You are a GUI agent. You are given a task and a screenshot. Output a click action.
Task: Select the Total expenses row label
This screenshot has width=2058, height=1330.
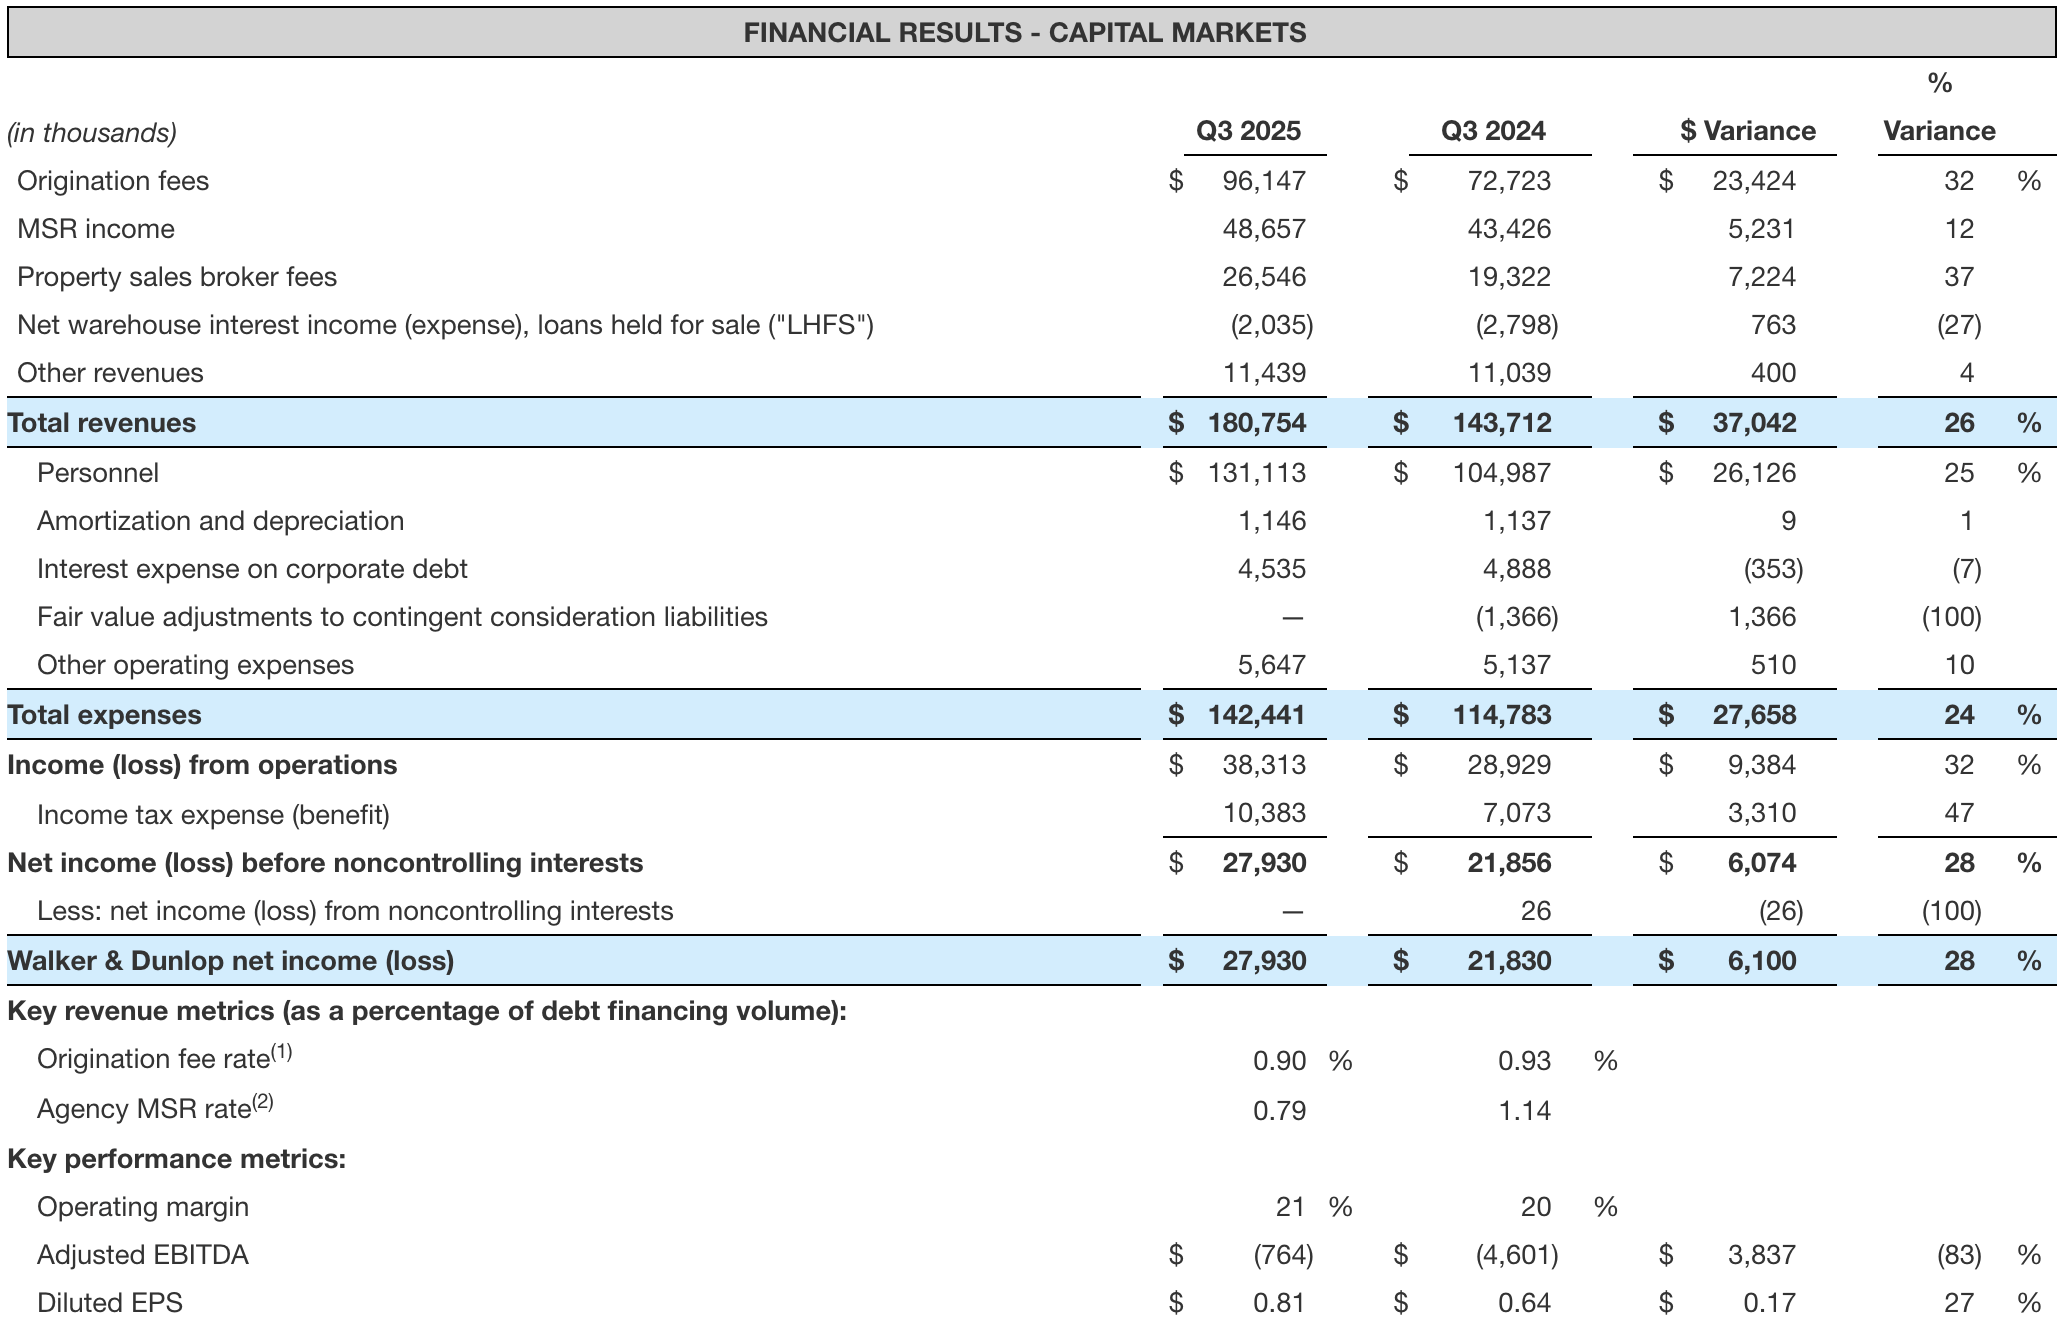[104, 715]
